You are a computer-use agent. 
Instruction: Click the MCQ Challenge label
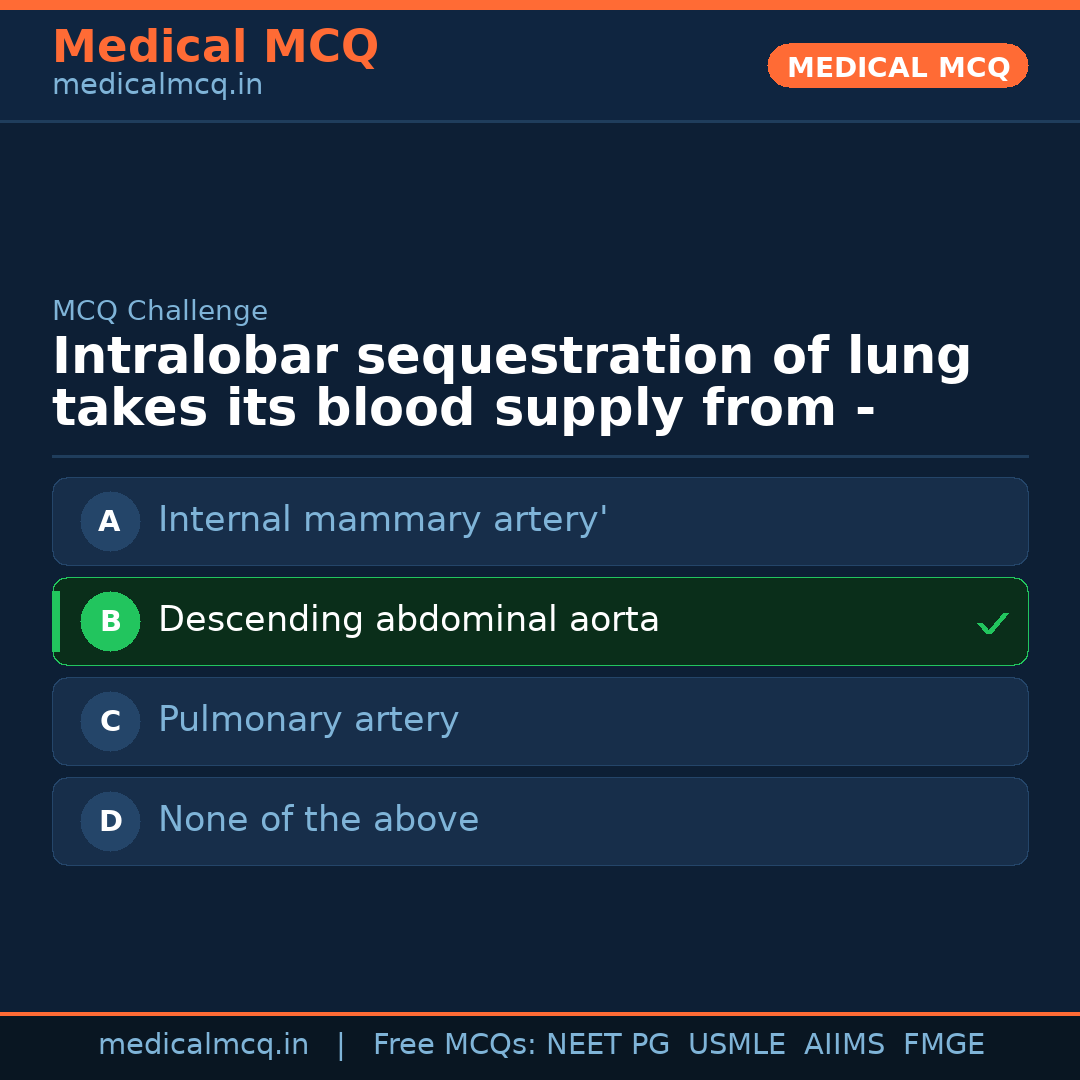pyautogui.click(x=160, y=311)
